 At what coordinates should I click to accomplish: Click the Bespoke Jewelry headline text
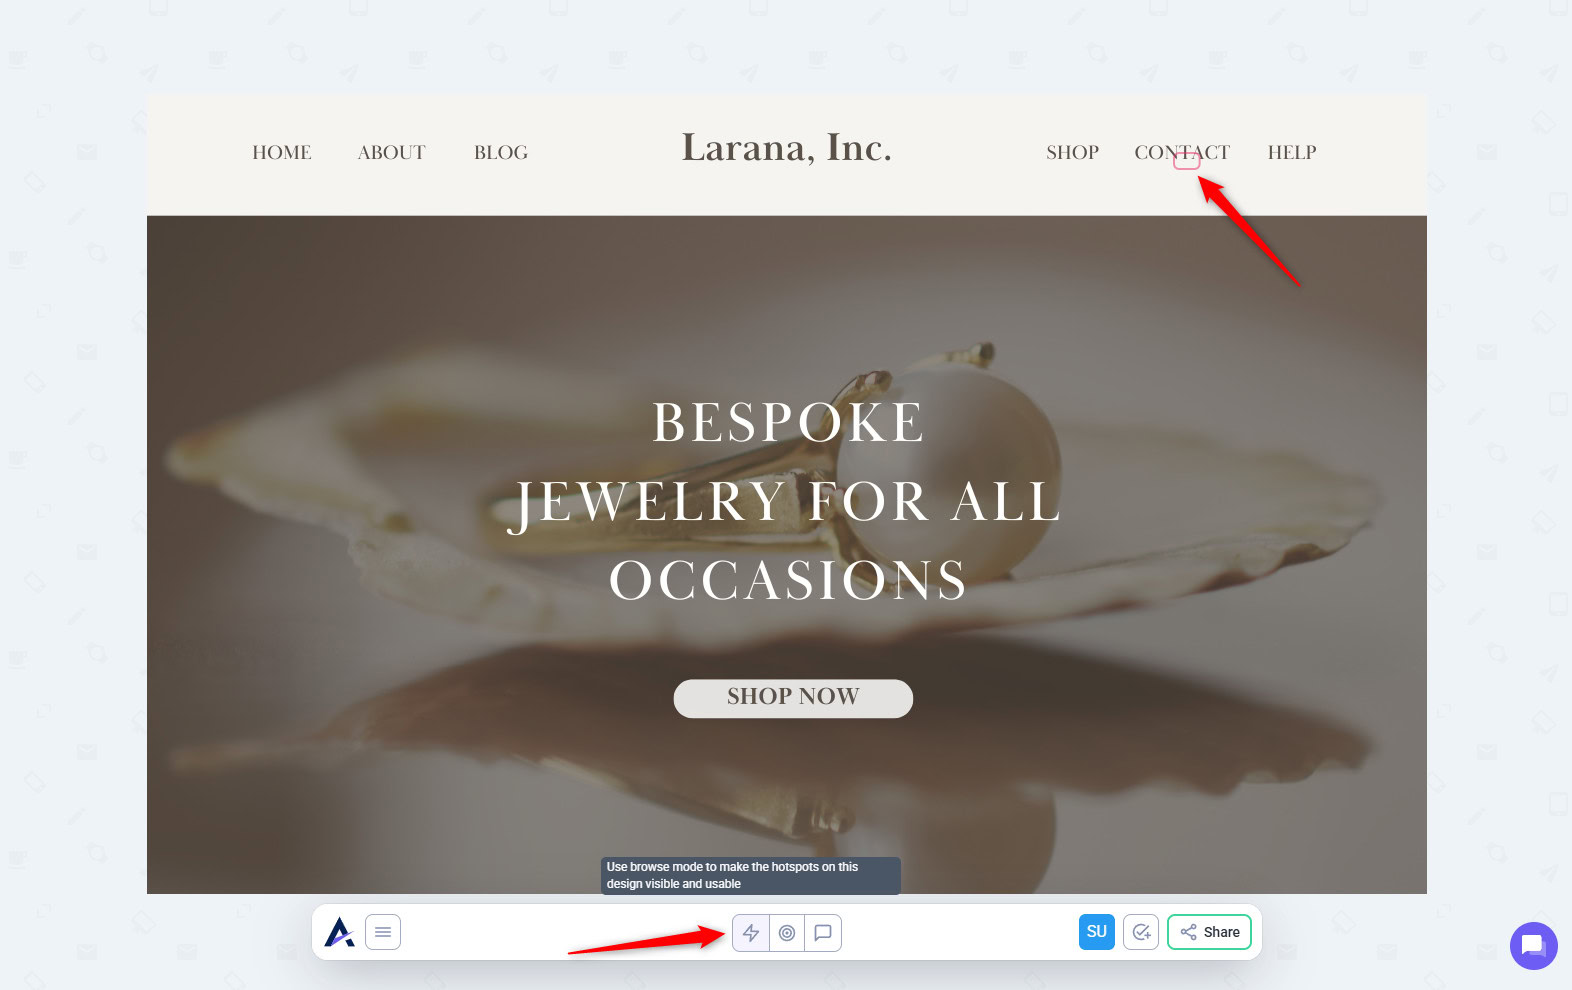click(x=787, y=501)
